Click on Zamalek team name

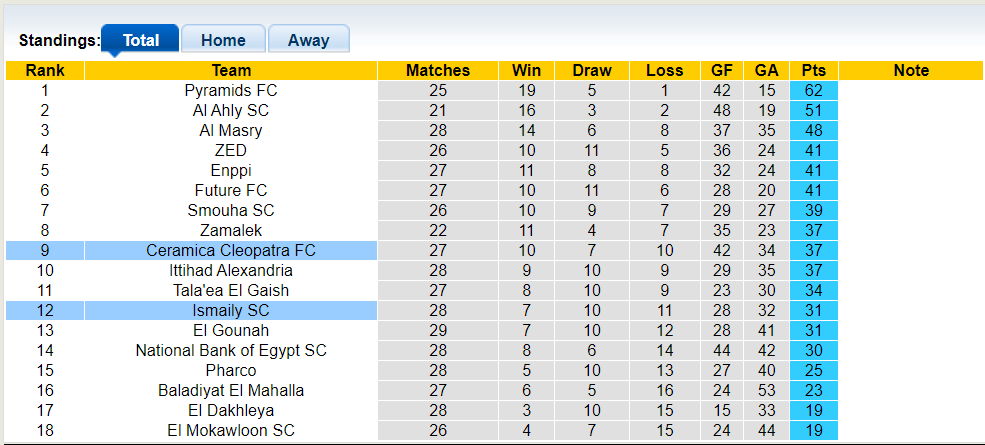coord(231,230)
